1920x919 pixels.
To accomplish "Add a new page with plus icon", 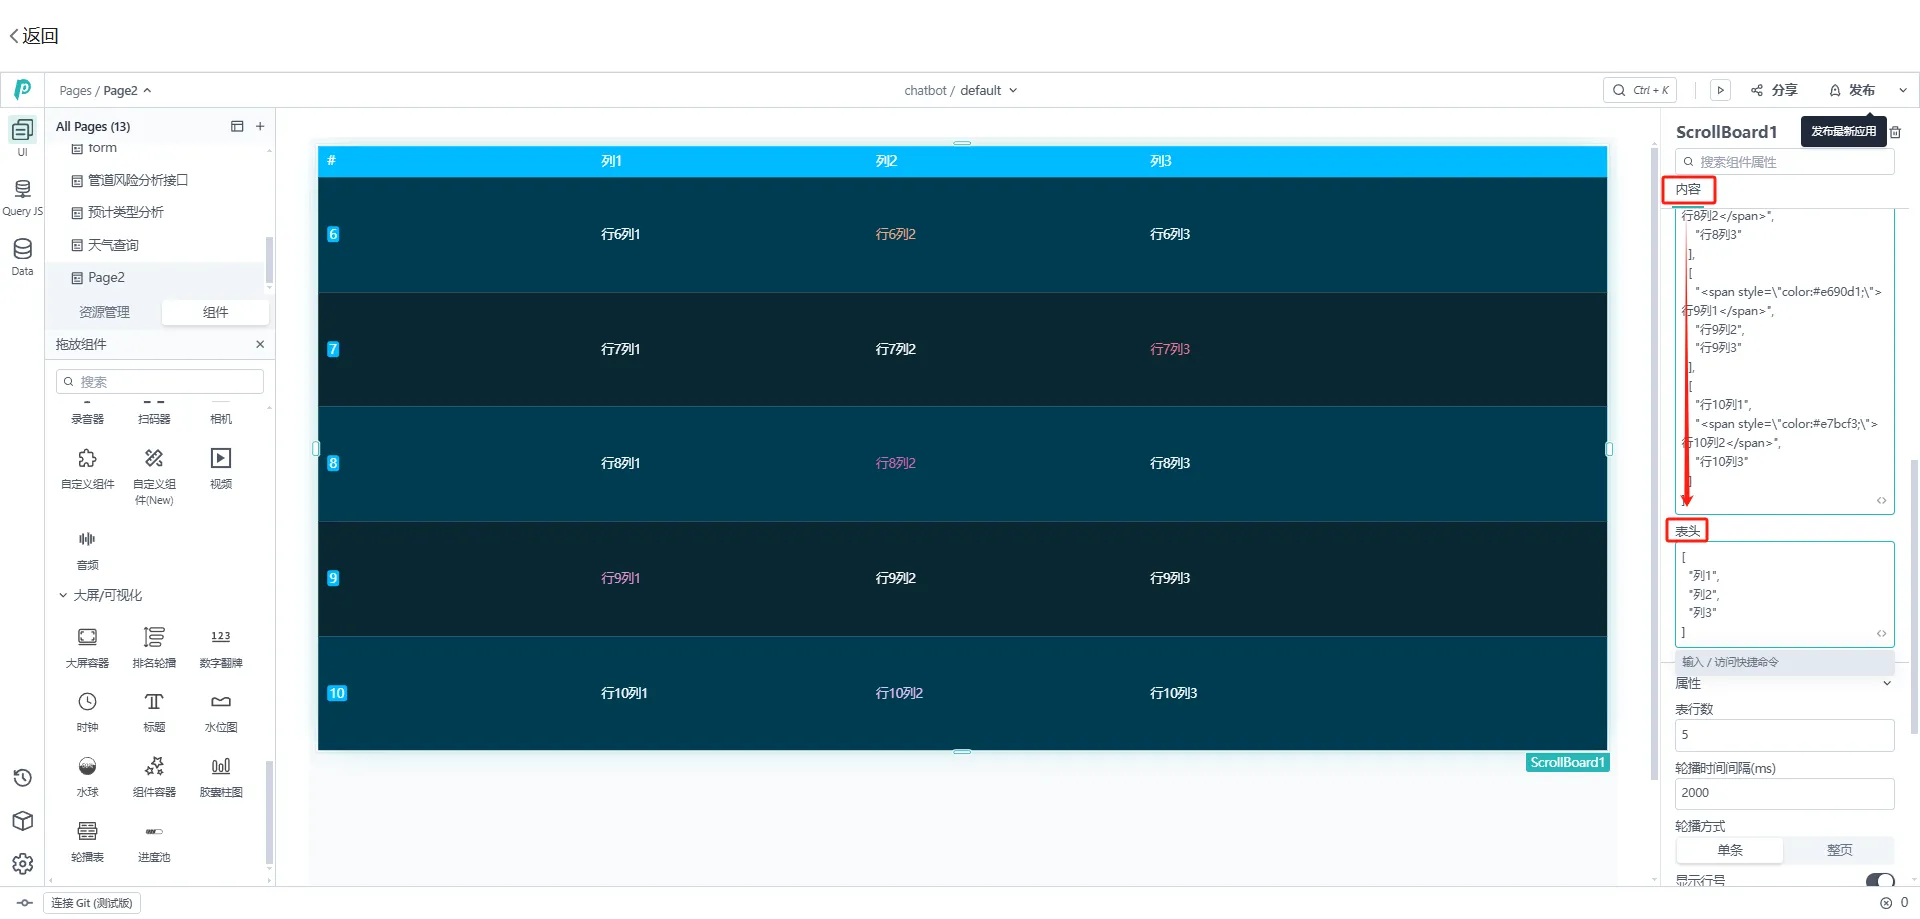I will point(260,126).
